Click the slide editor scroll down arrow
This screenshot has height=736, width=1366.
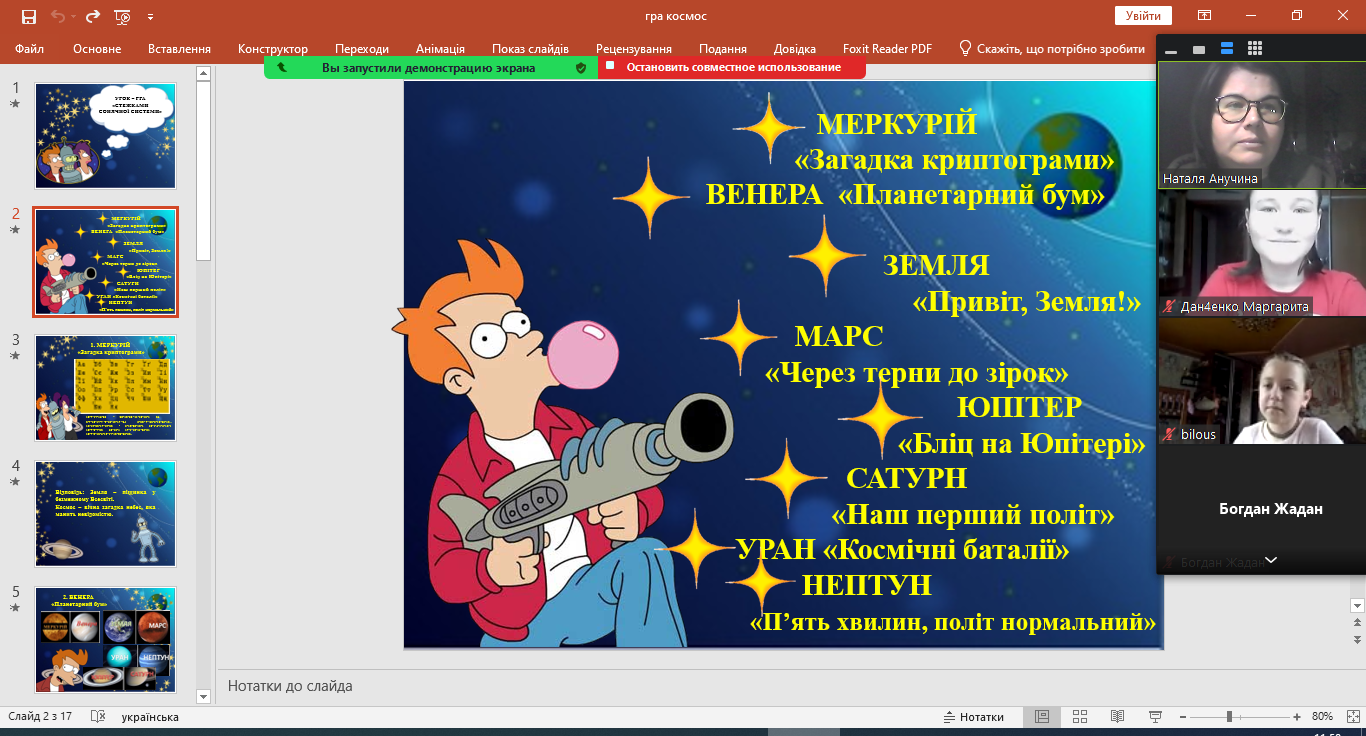click(x=1357, y=606)
